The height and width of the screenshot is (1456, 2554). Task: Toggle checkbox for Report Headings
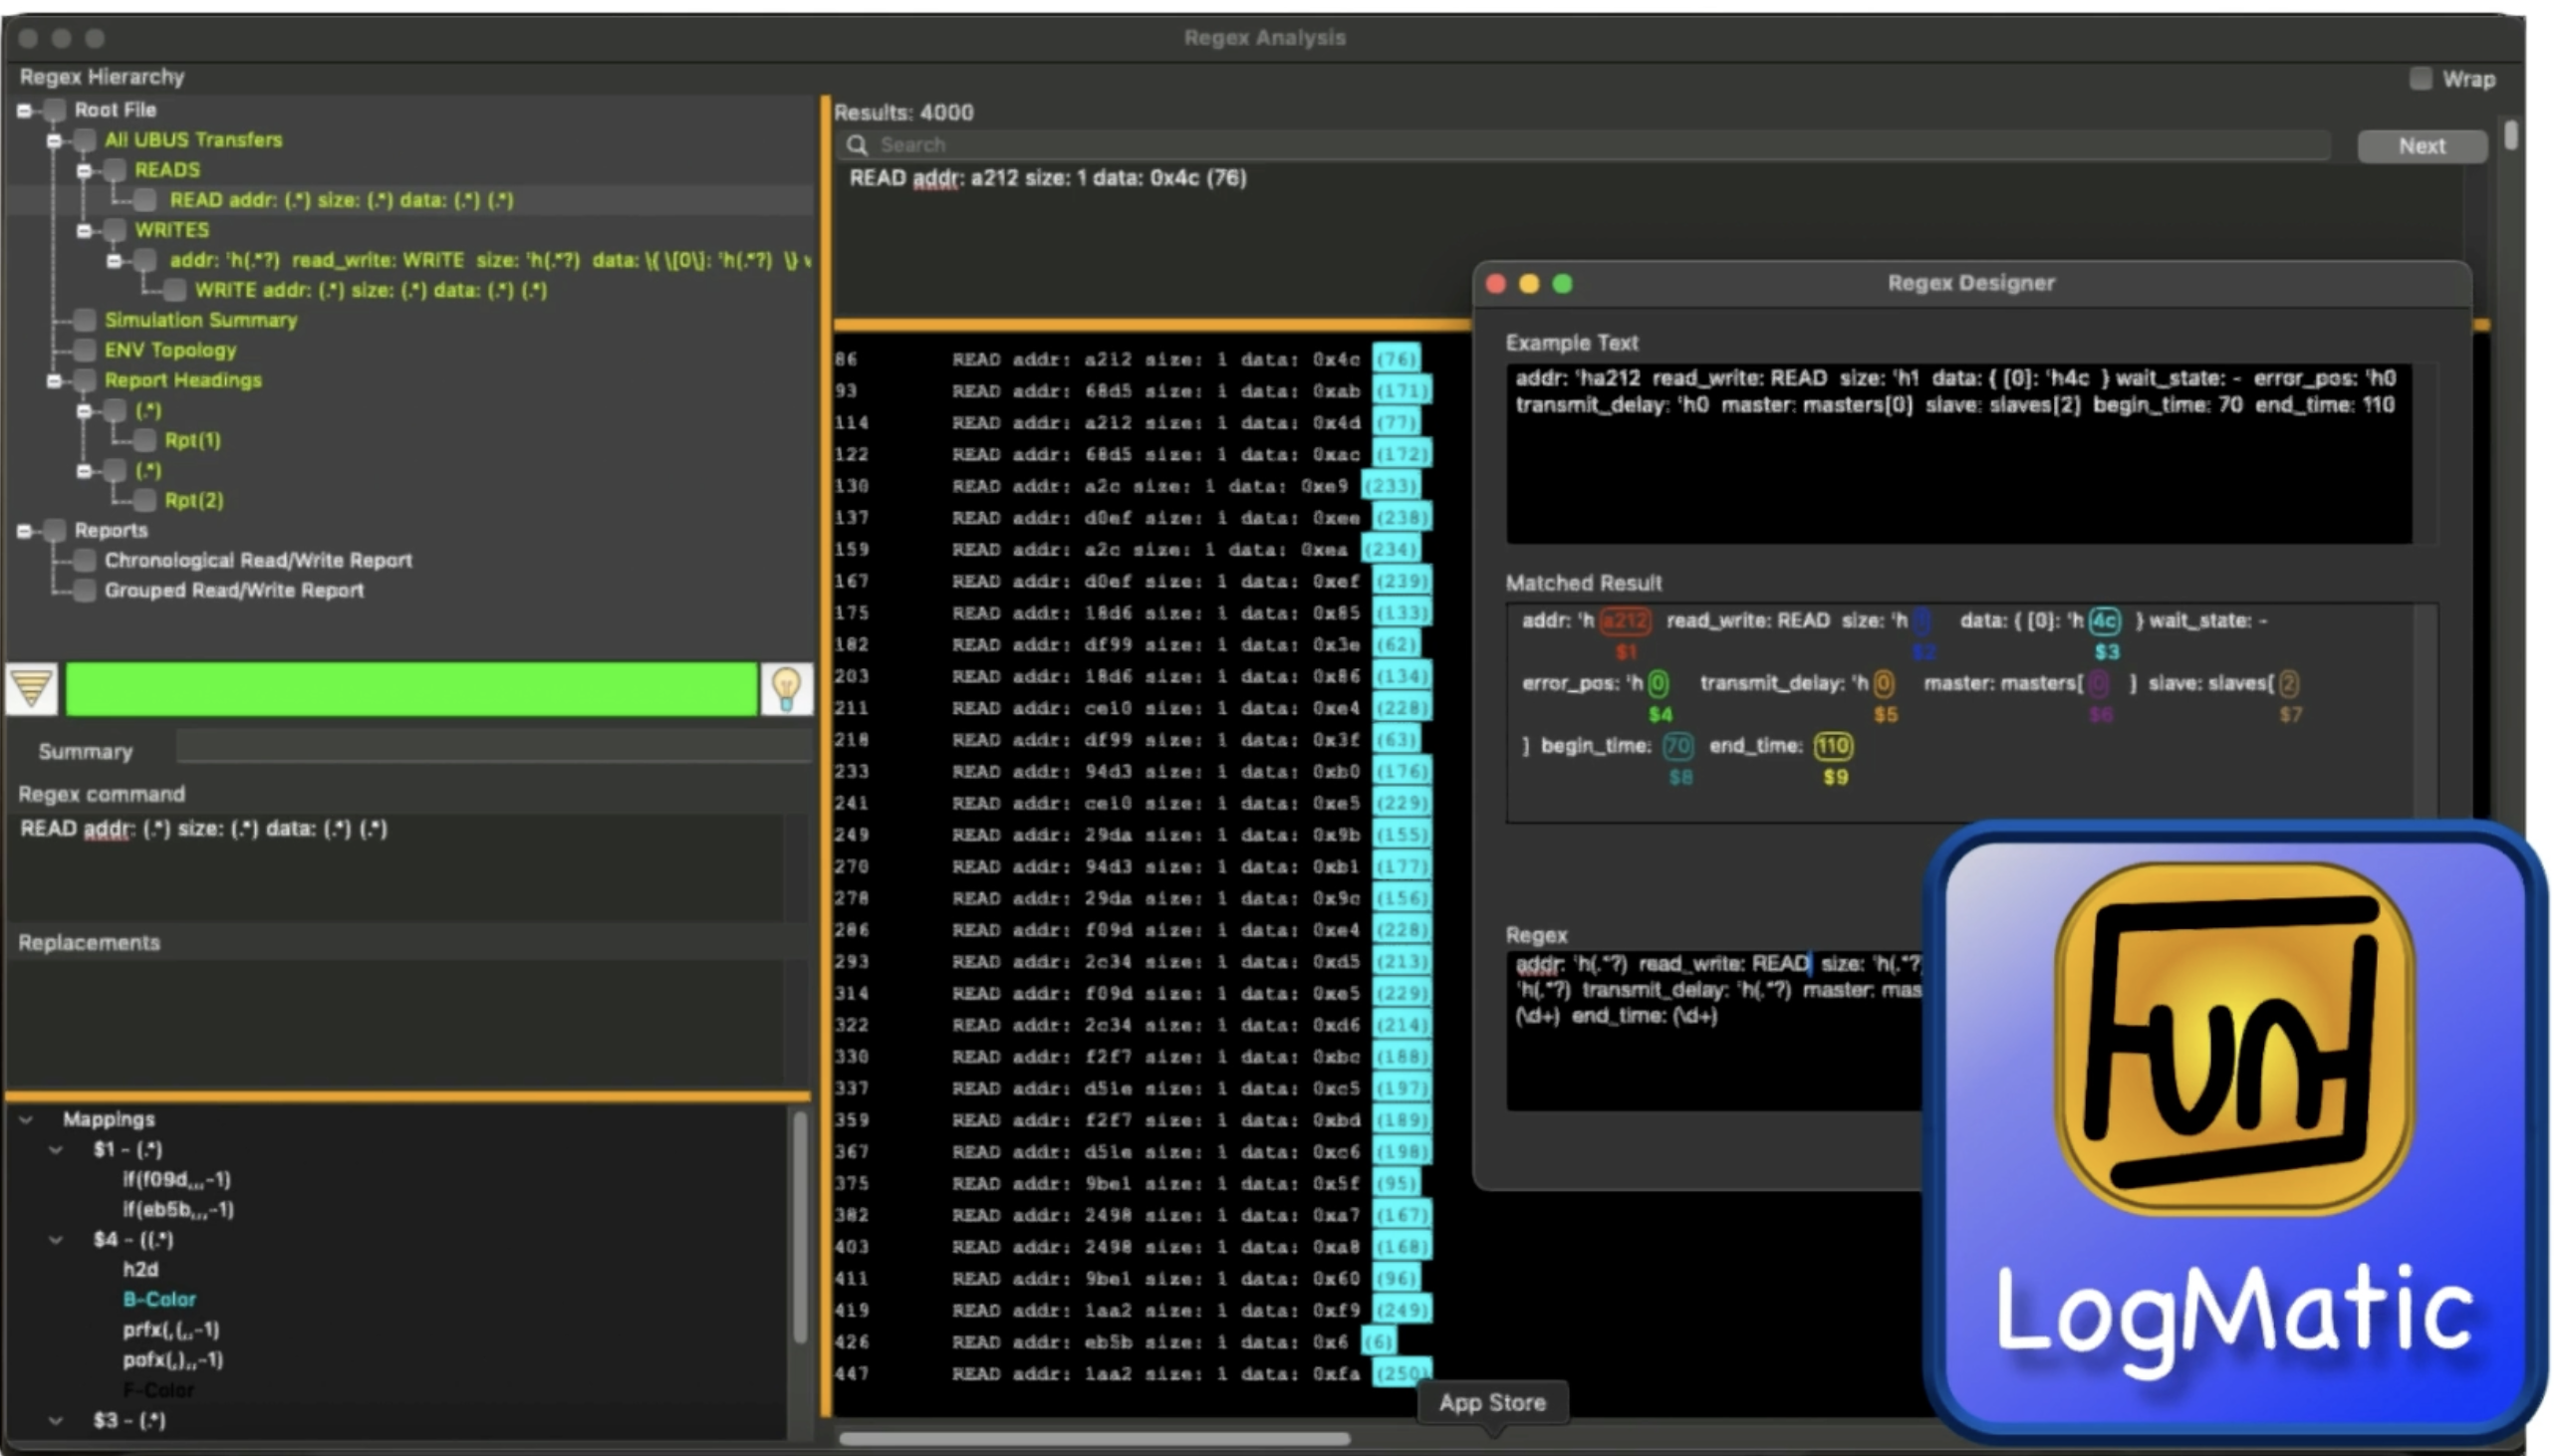(85, 380)
